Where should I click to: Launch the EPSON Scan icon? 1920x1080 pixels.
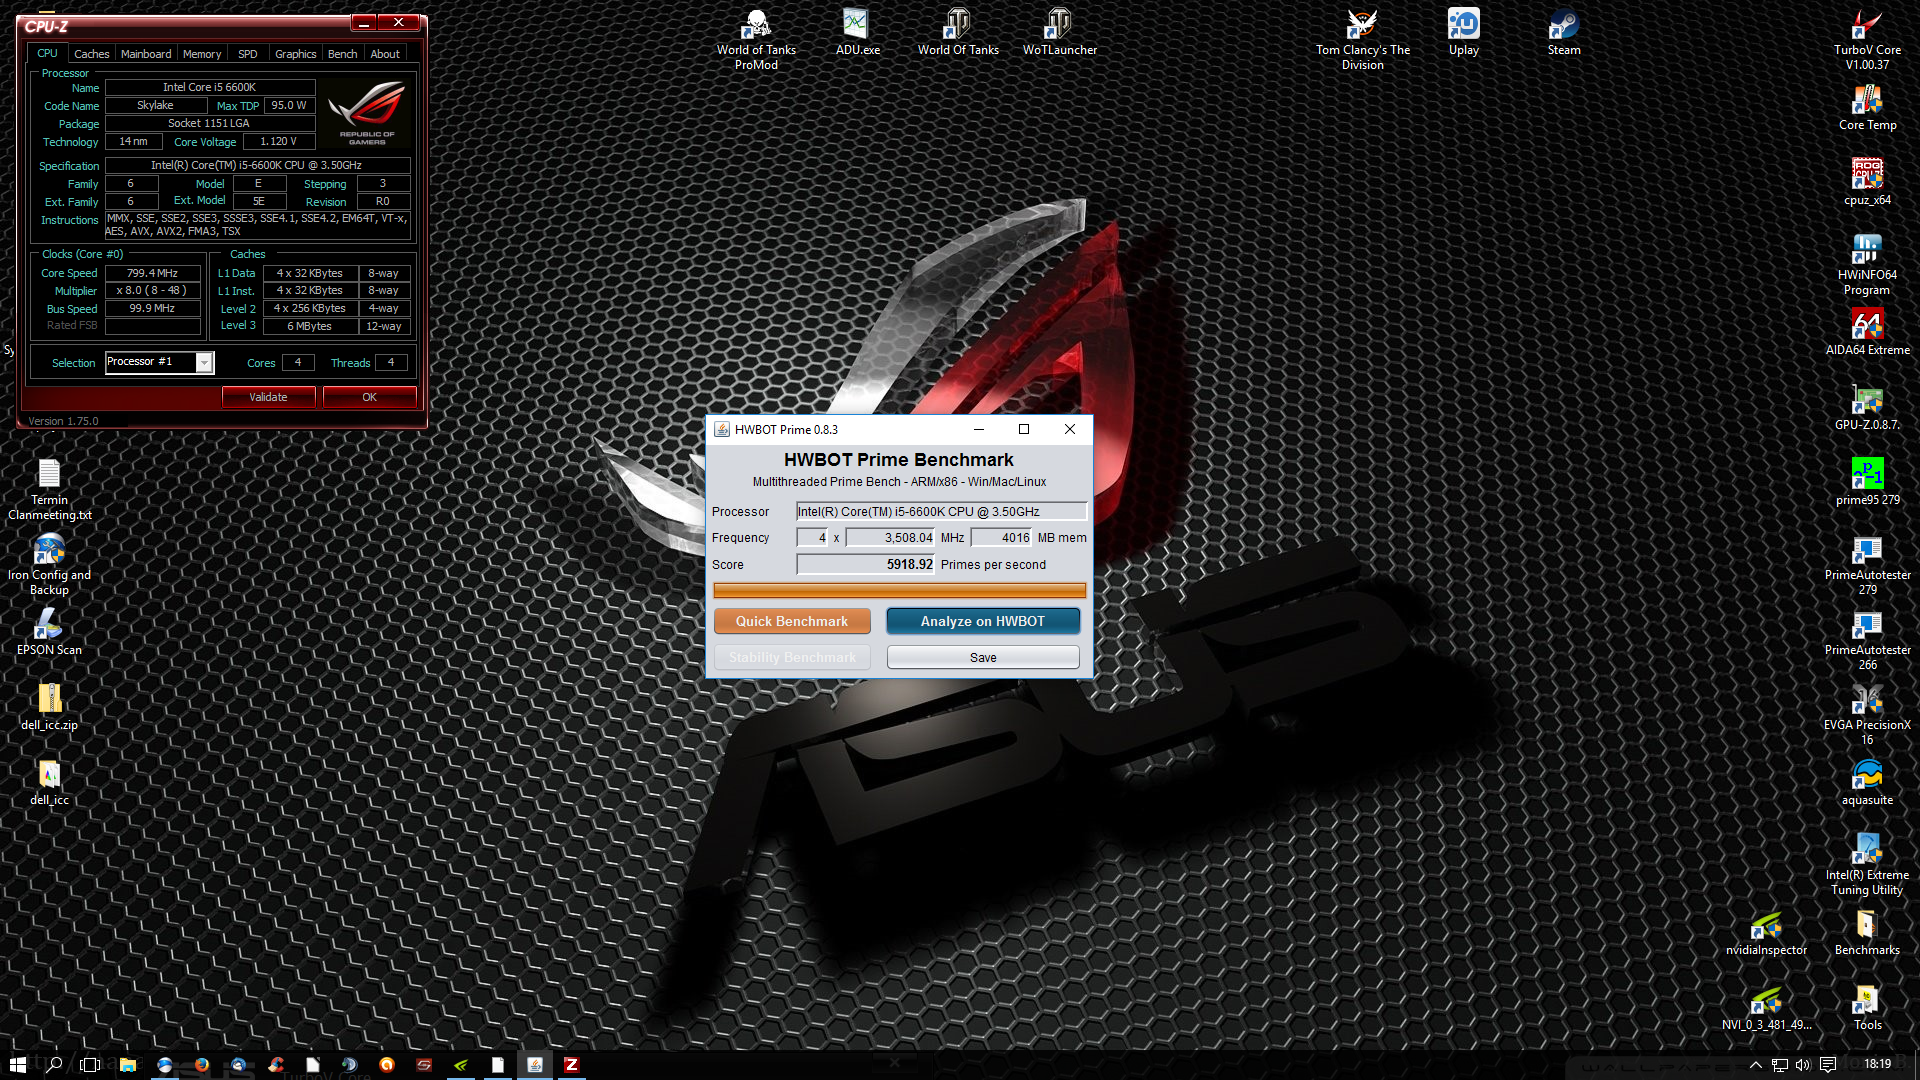coord(49,632)
